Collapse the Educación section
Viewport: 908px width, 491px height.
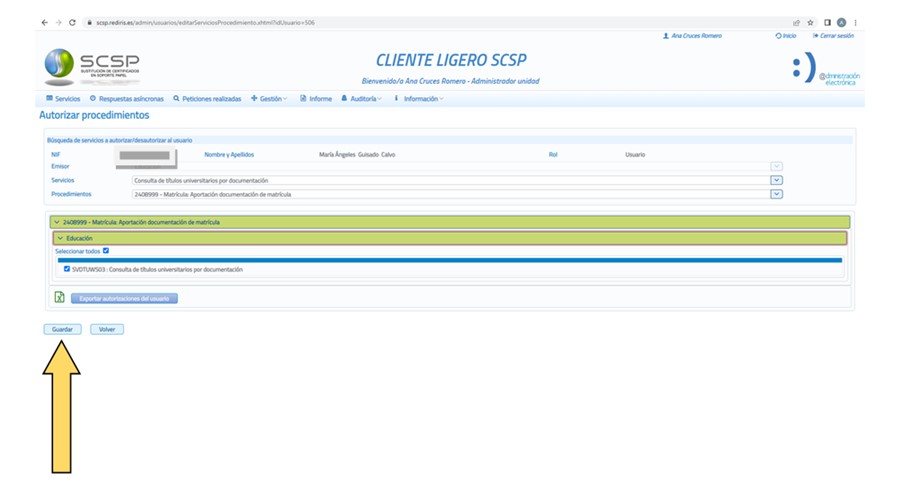[x=450, y=238]
